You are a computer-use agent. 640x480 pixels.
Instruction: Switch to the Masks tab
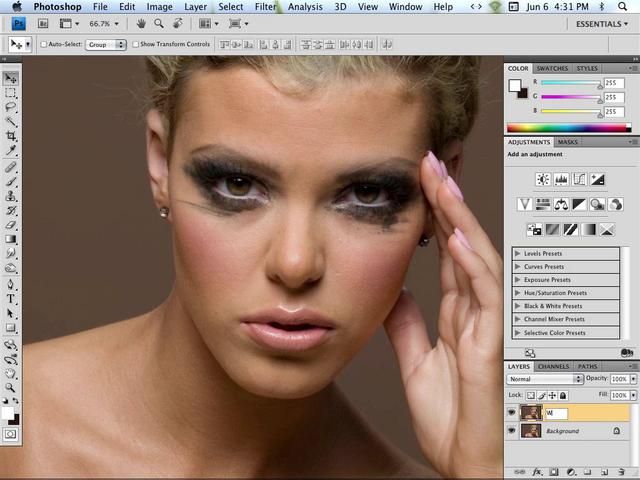[567, 142]
